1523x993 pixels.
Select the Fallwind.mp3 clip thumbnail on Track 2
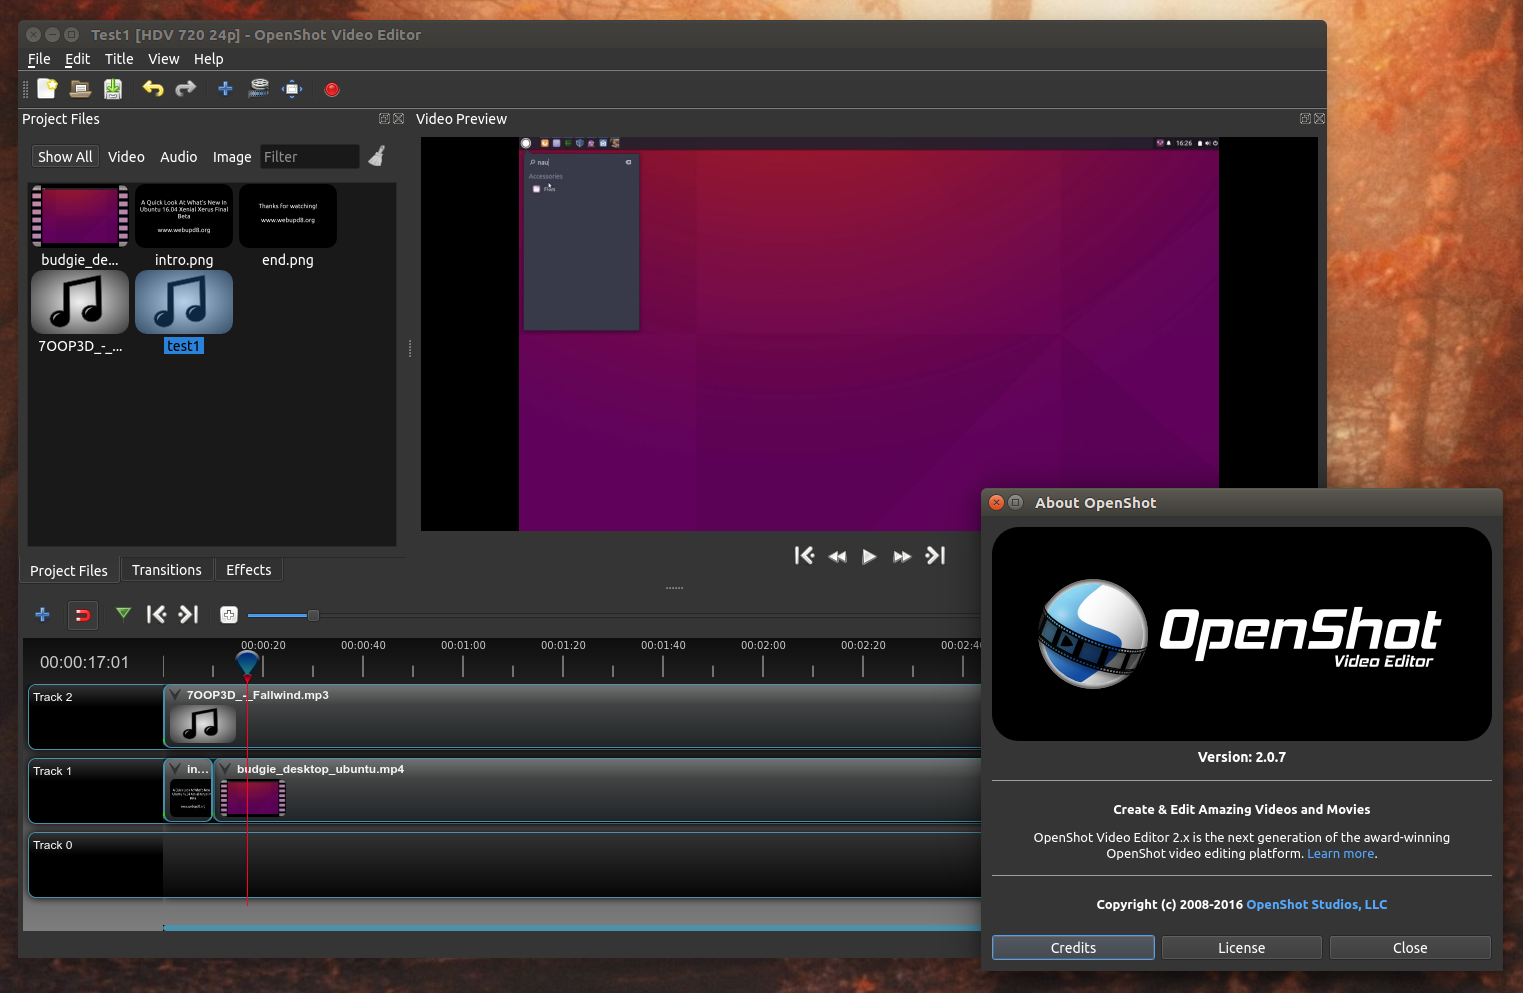203,723
